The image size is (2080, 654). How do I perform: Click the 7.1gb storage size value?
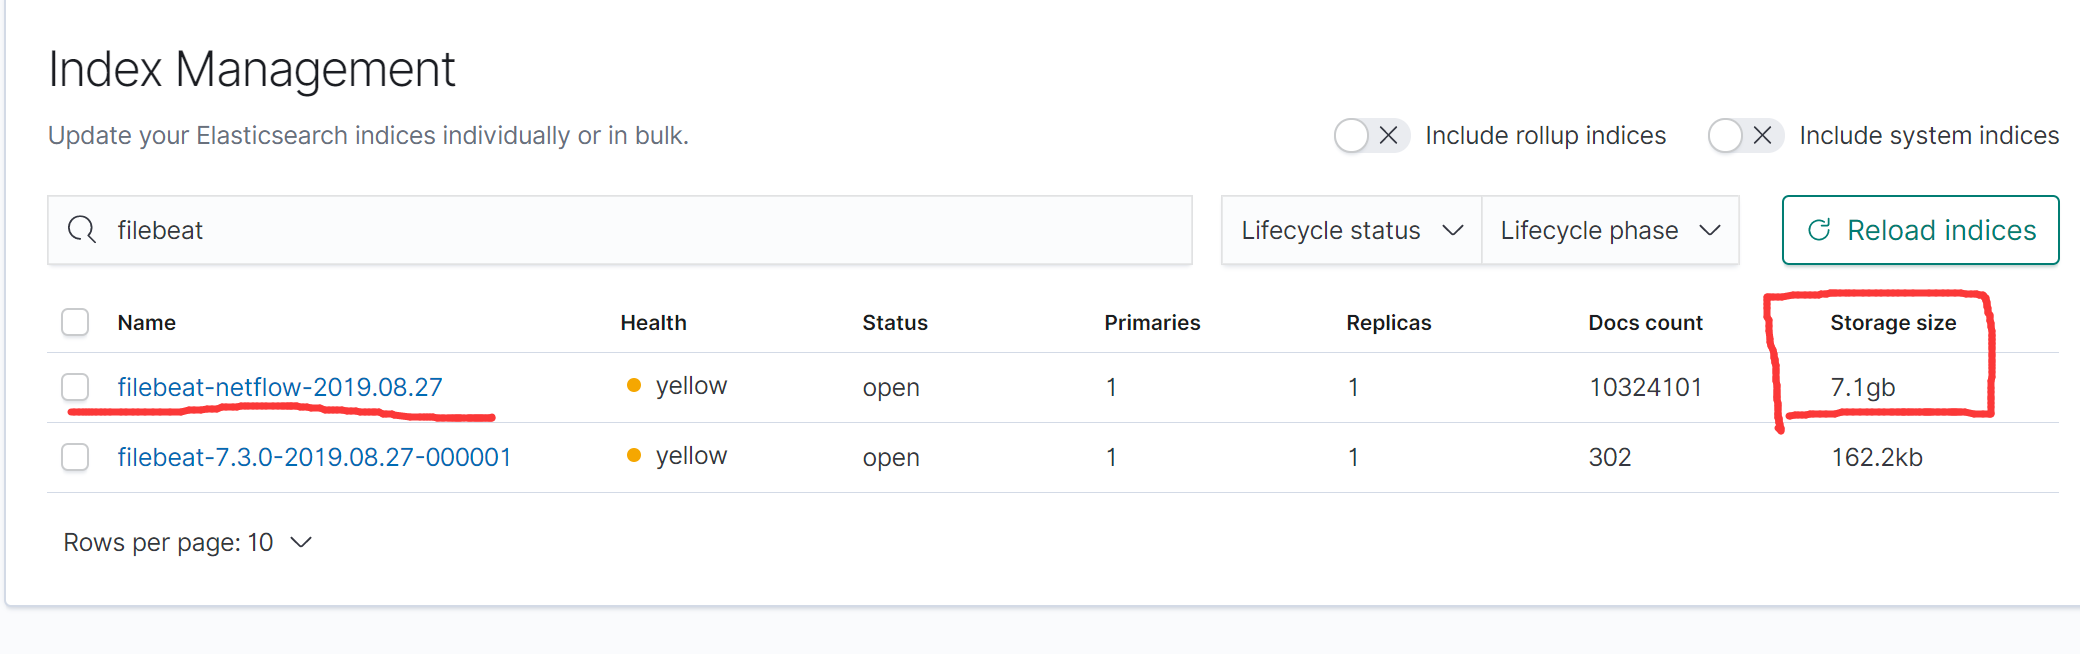[x=1863, y=387]
